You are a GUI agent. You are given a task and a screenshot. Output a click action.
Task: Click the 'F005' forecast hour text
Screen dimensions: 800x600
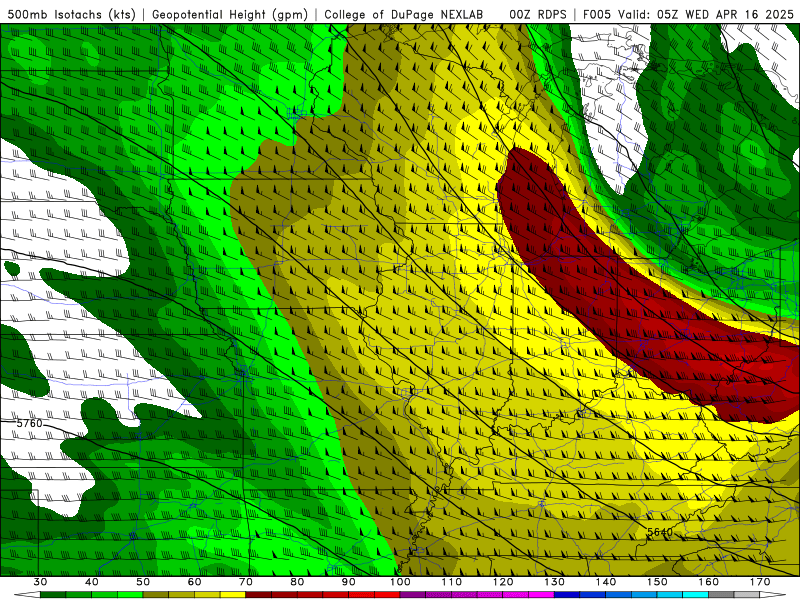[x=596, y=14]
